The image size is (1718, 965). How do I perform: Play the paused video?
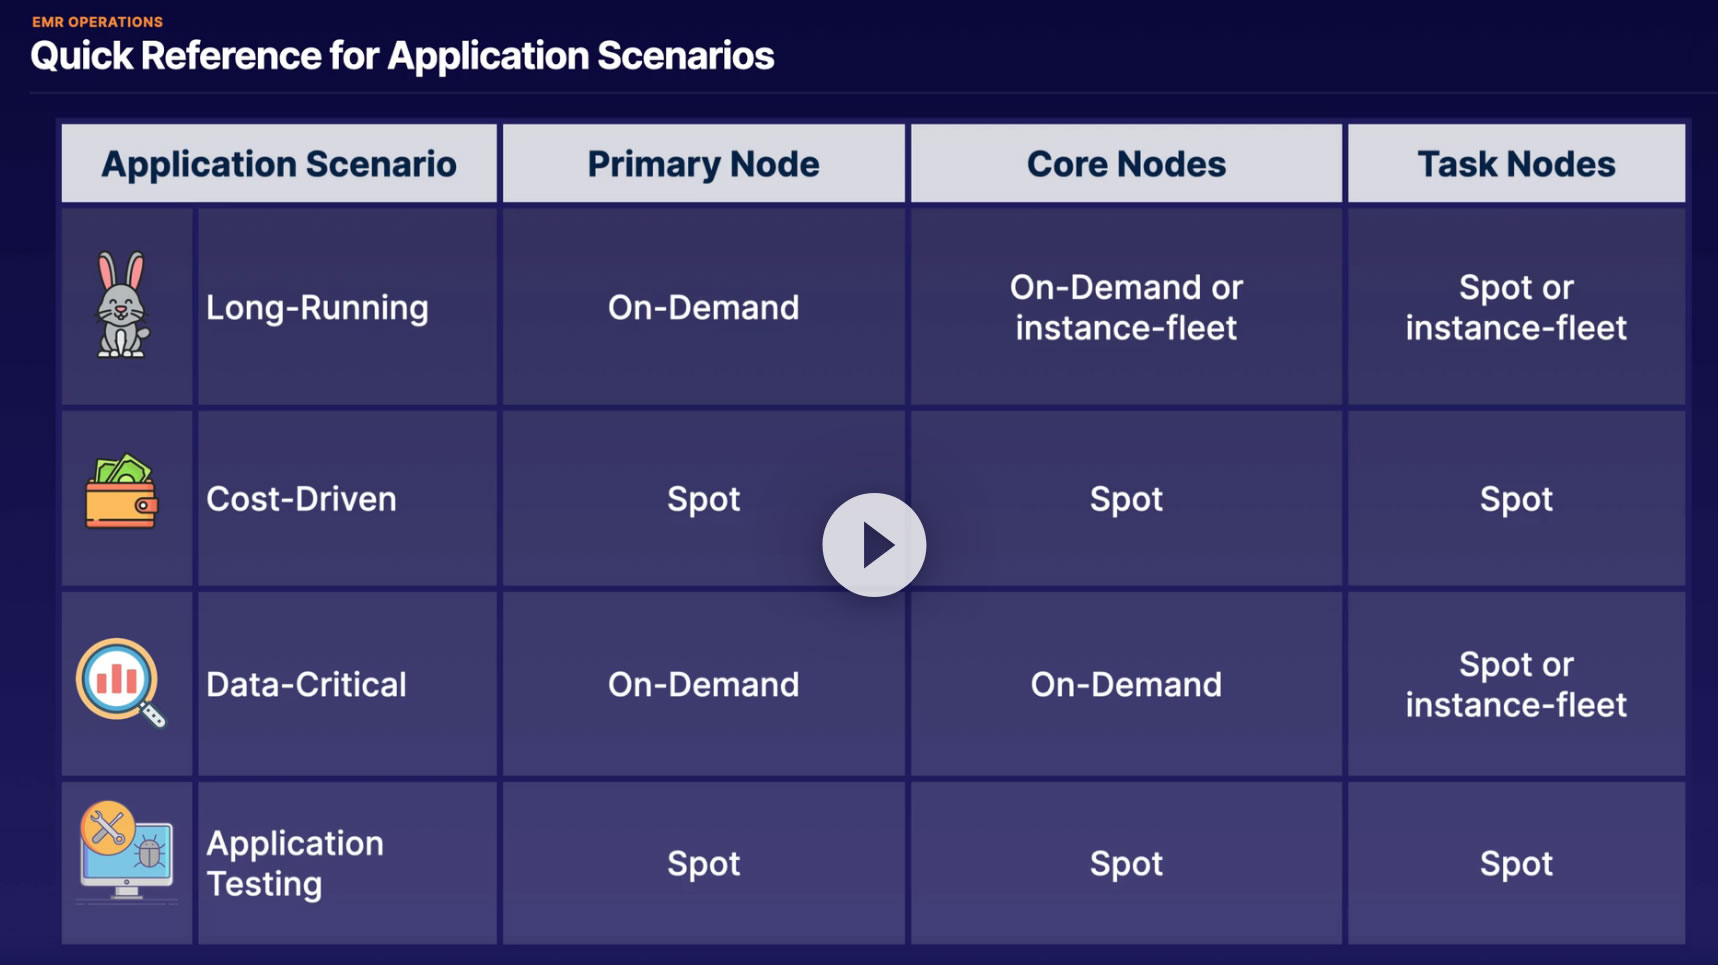(x=874, y=545)
